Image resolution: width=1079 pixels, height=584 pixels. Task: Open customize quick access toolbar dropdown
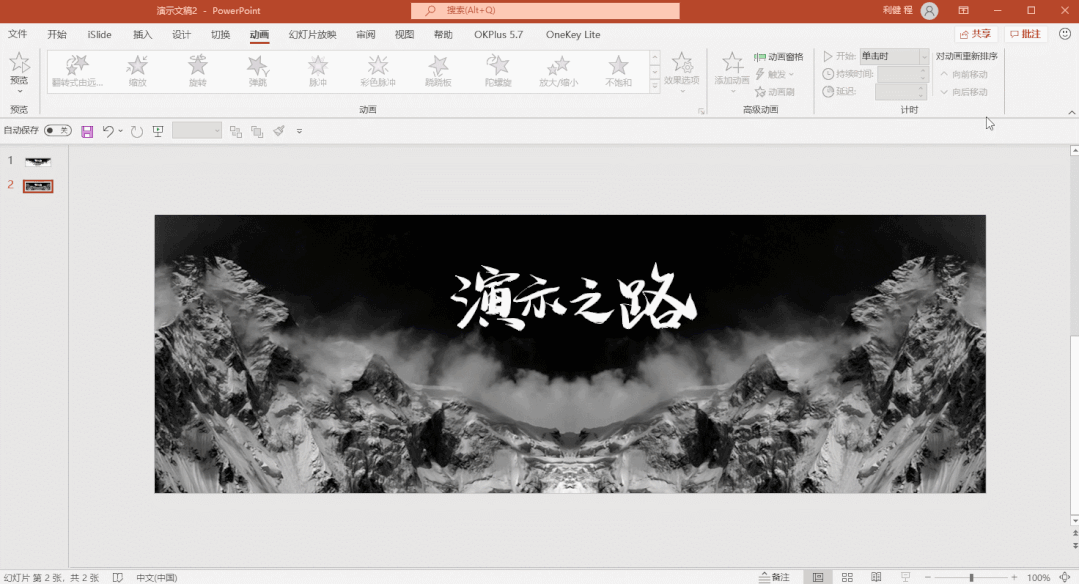[299, 131]
